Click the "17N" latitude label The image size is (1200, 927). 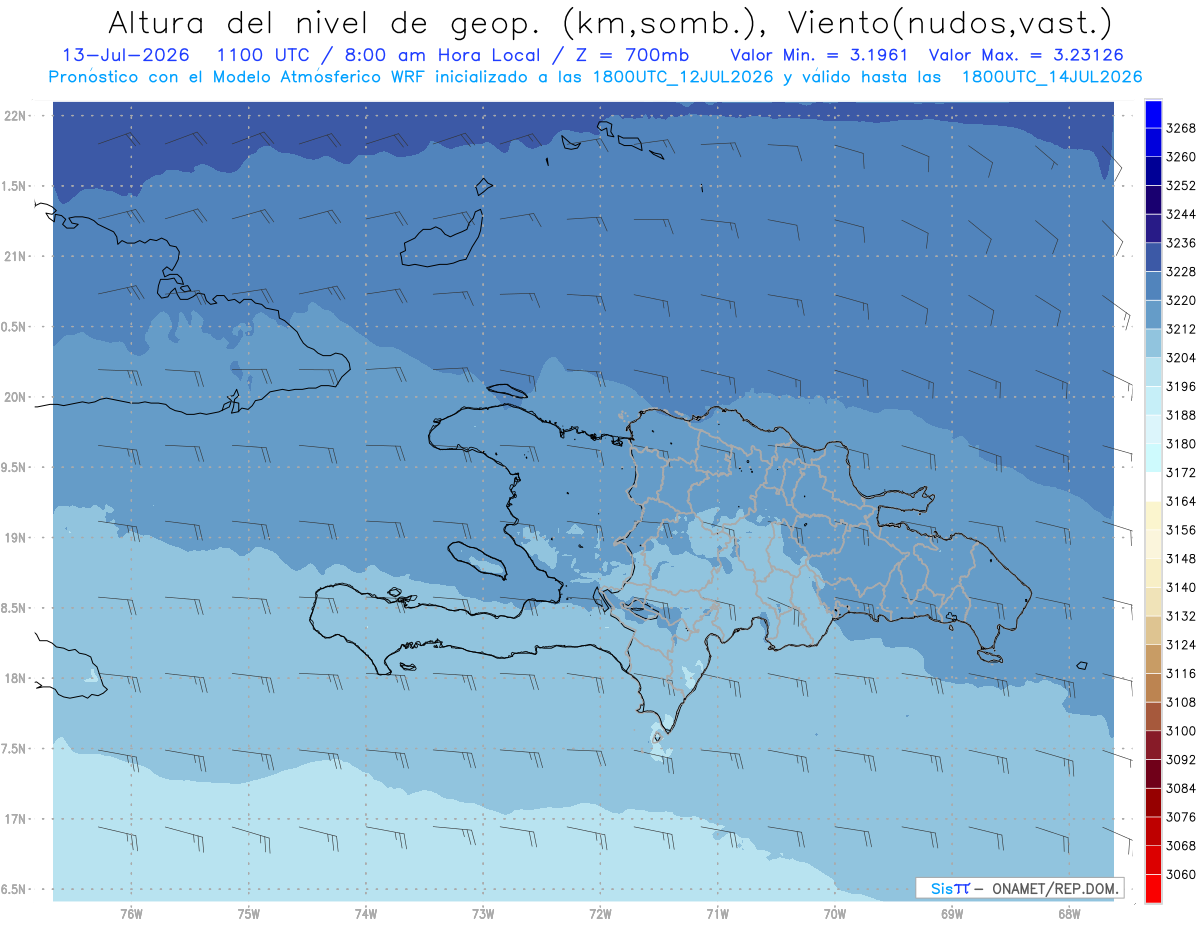(x=15, y=819)
